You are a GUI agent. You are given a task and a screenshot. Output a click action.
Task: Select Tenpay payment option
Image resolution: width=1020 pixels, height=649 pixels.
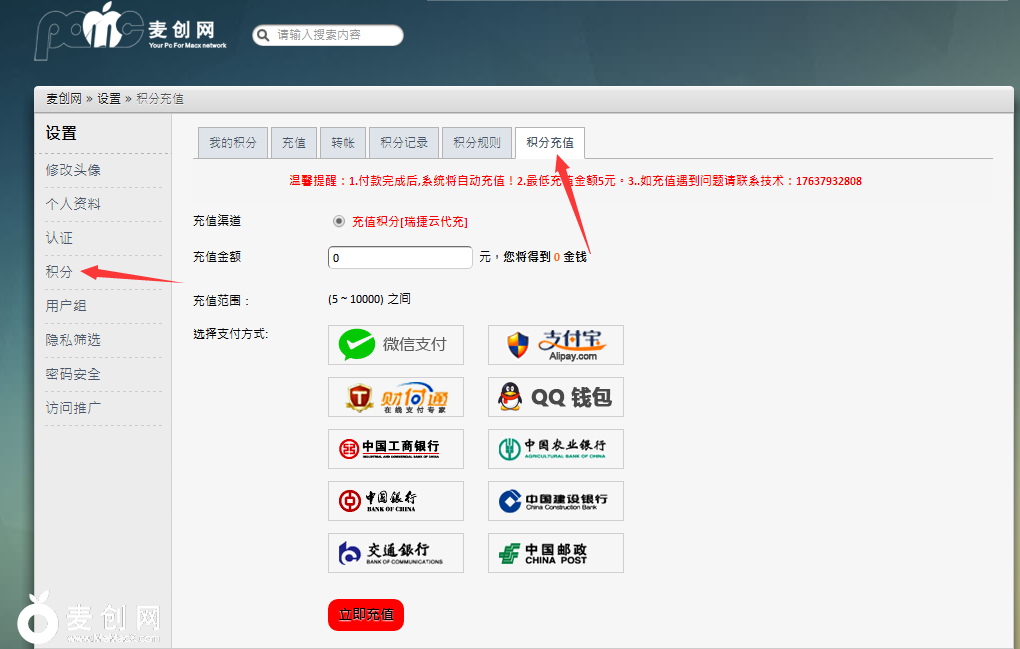395,397
